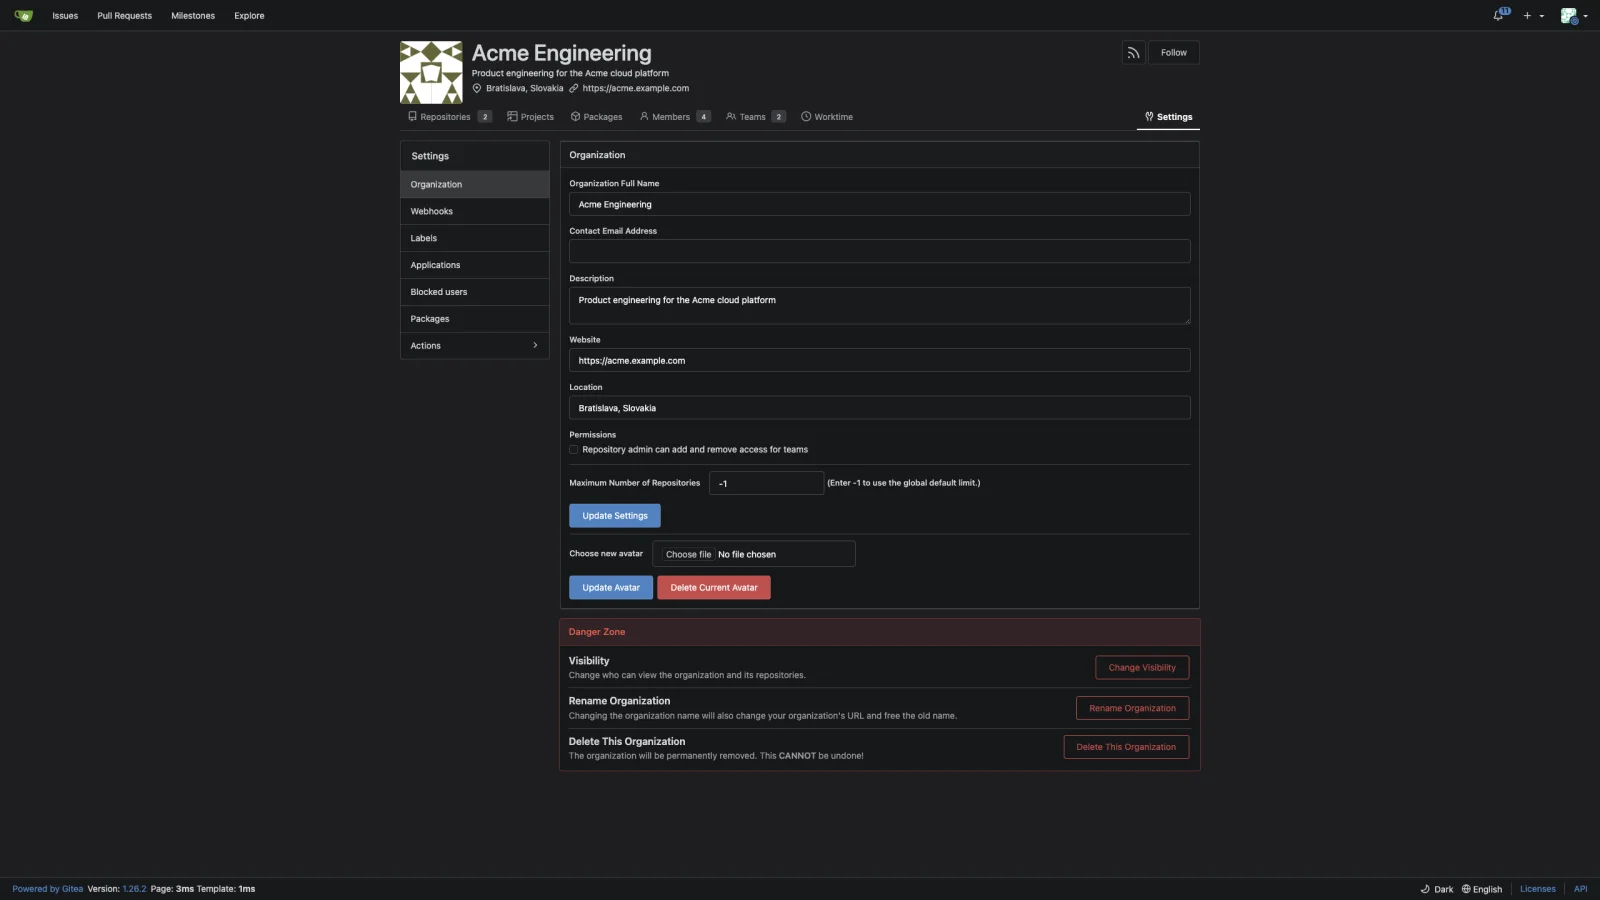The width and height of the screenshot is (1600, 900).
Task: Switch to the Teams tab
Action: pos(755,117)
